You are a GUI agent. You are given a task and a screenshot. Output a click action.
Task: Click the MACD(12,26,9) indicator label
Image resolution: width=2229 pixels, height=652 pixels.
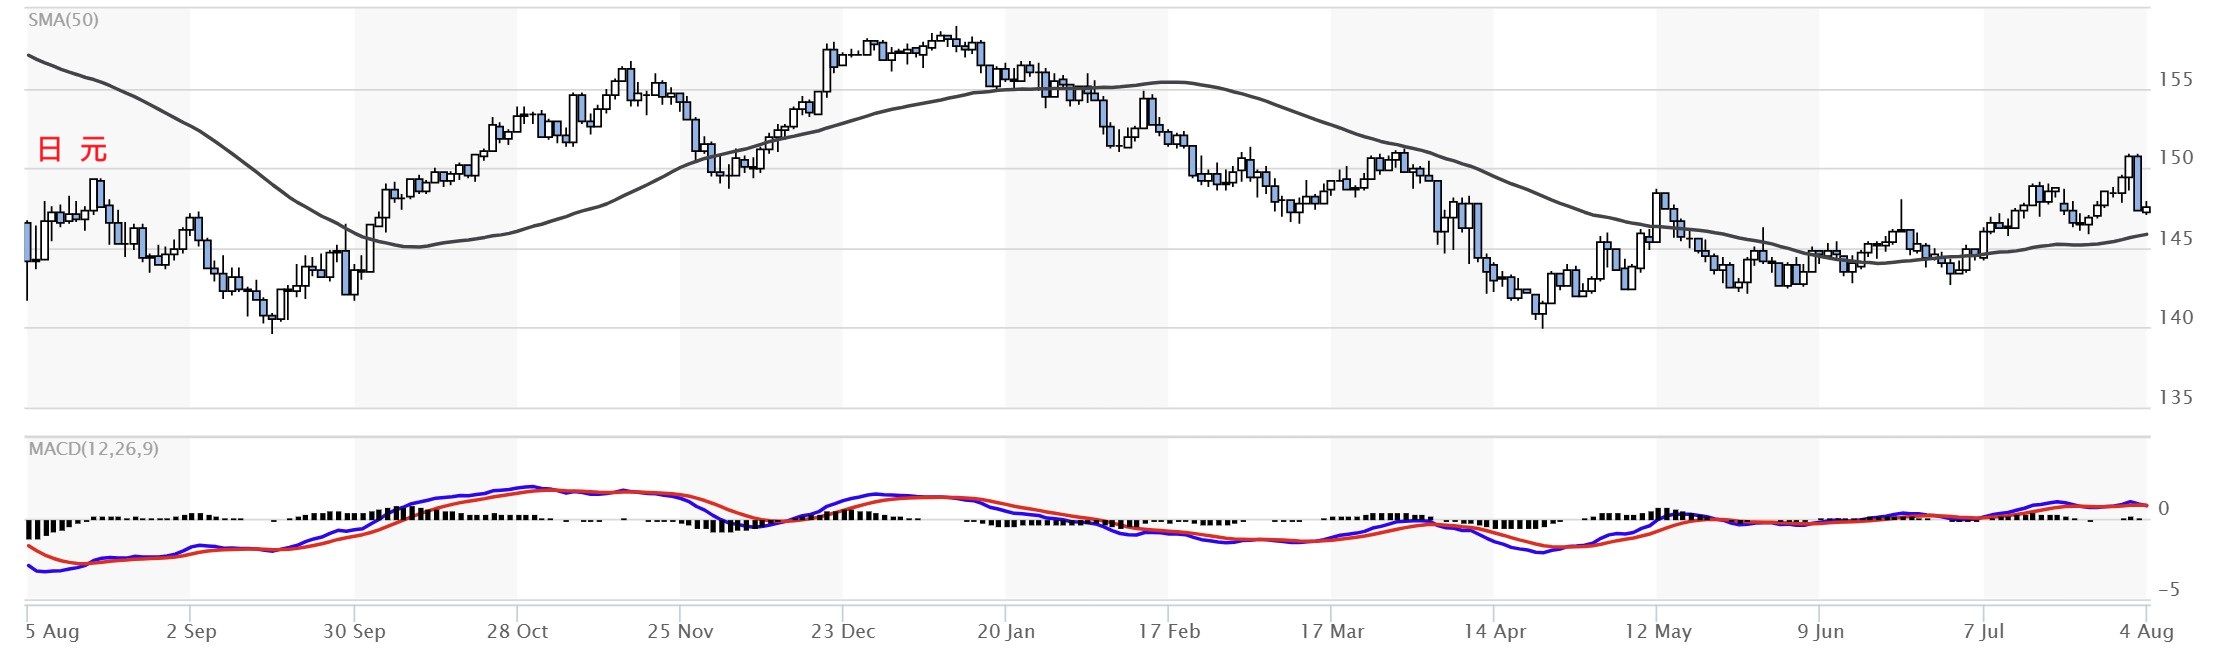click(x=93, y=449)
